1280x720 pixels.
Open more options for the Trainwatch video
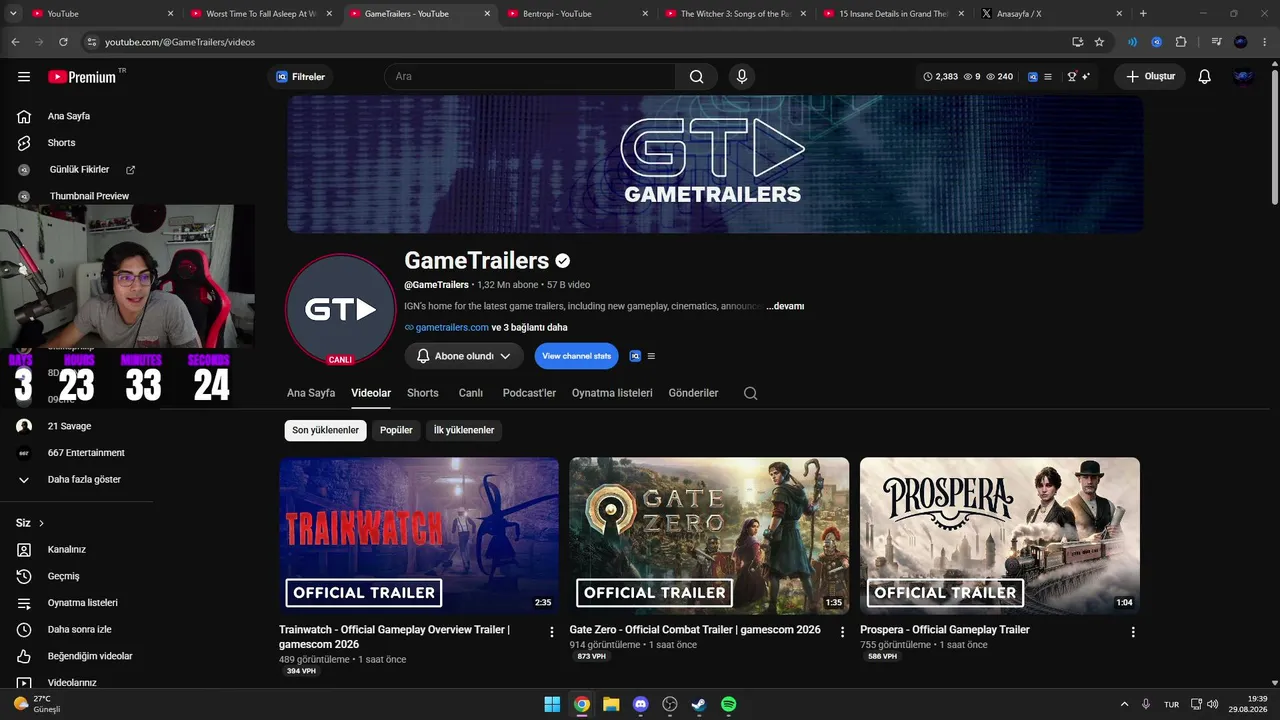coord(552,632)
